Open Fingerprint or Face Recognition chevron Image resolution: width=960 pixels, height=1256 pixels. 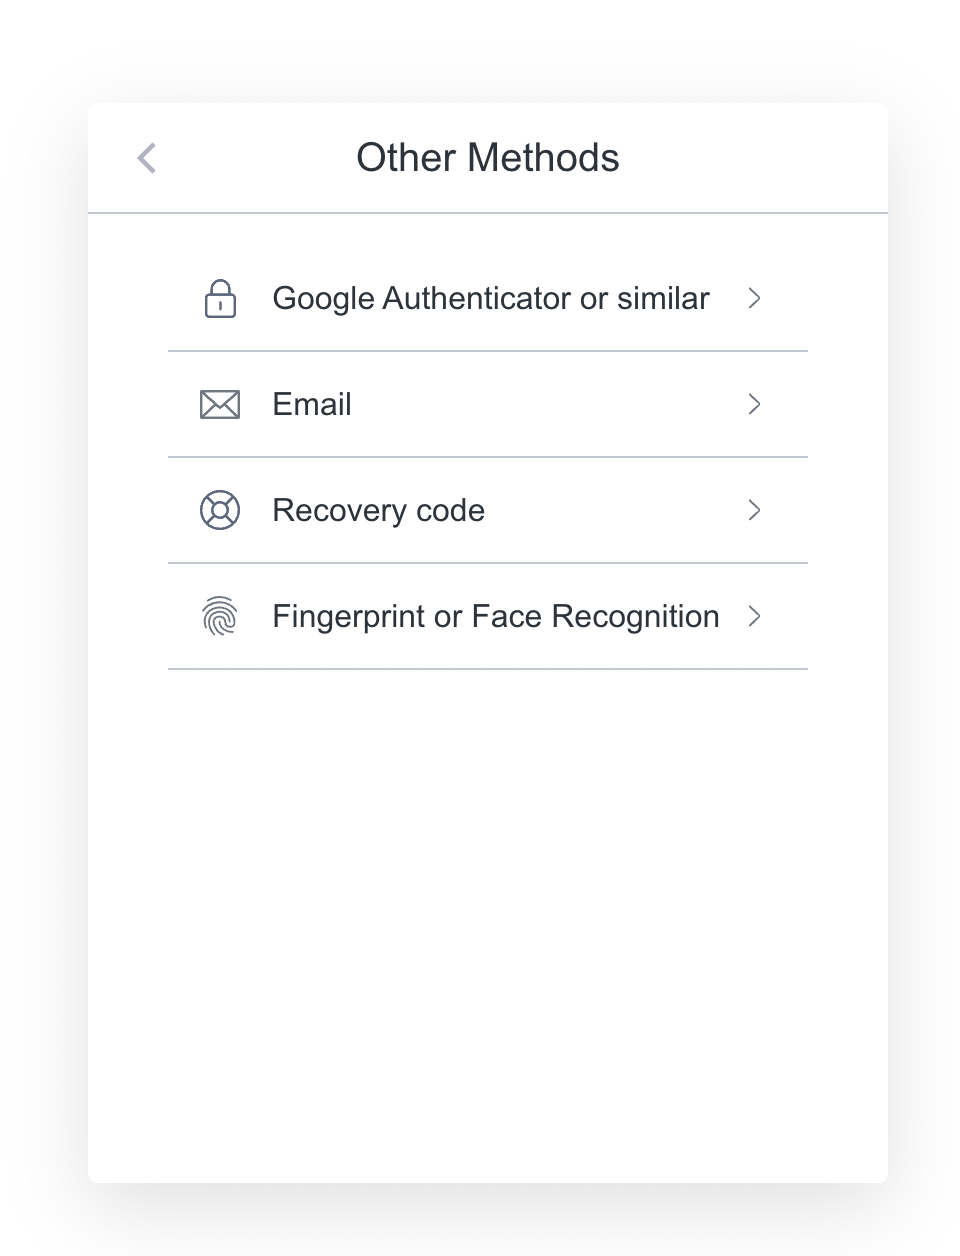[755, 616]
